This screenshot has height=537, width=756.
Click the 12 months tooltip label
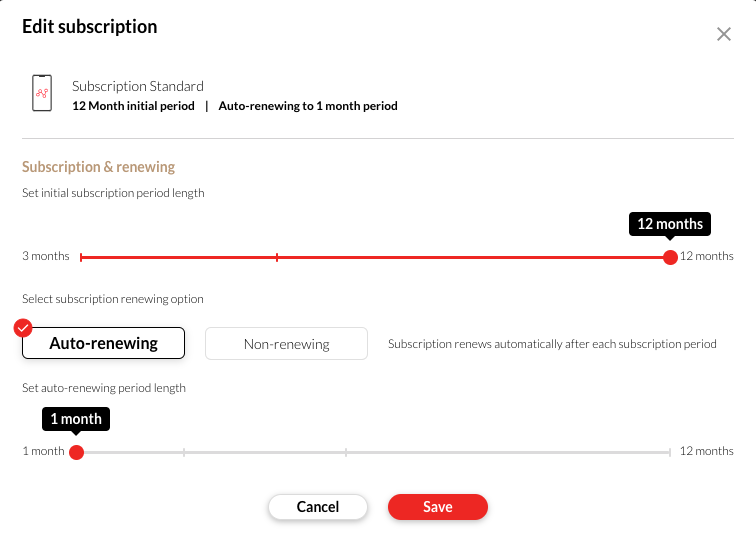tap(670, 224)
